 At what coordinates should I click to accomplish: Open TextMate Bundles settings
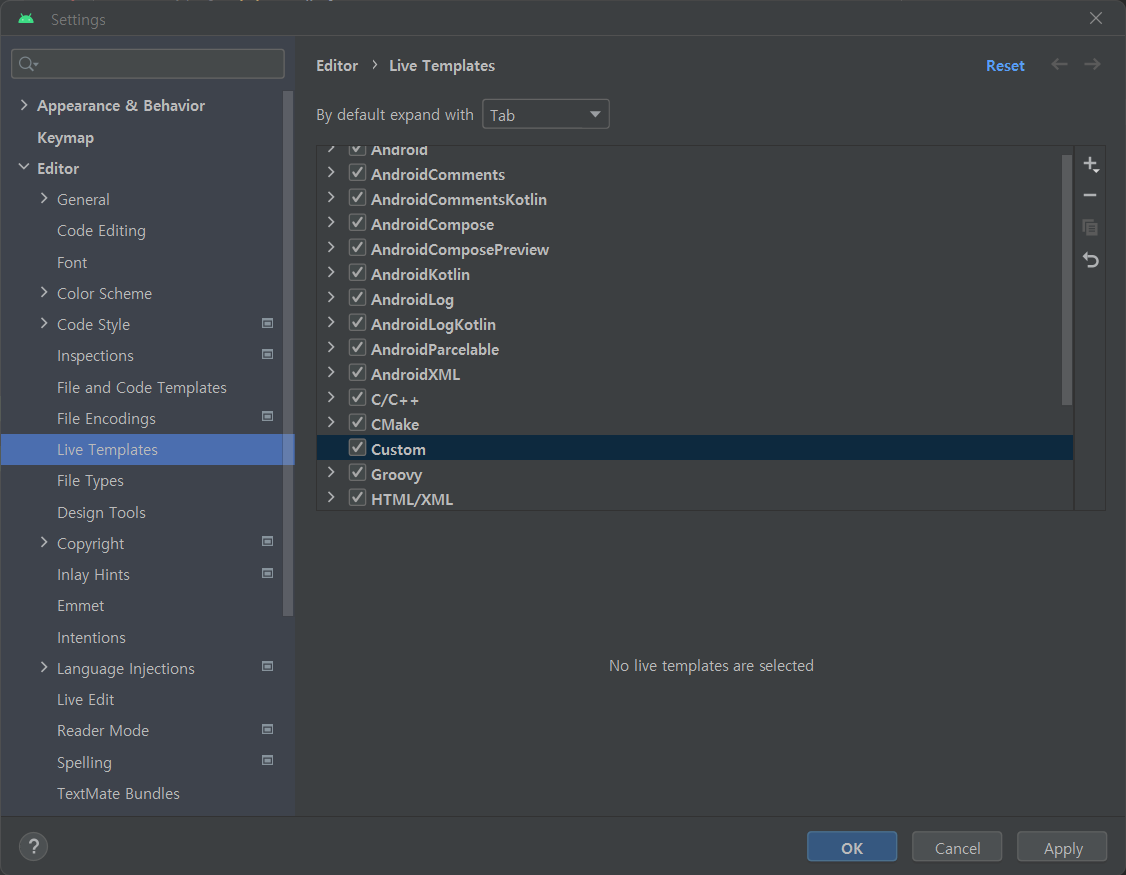point(118,793)
